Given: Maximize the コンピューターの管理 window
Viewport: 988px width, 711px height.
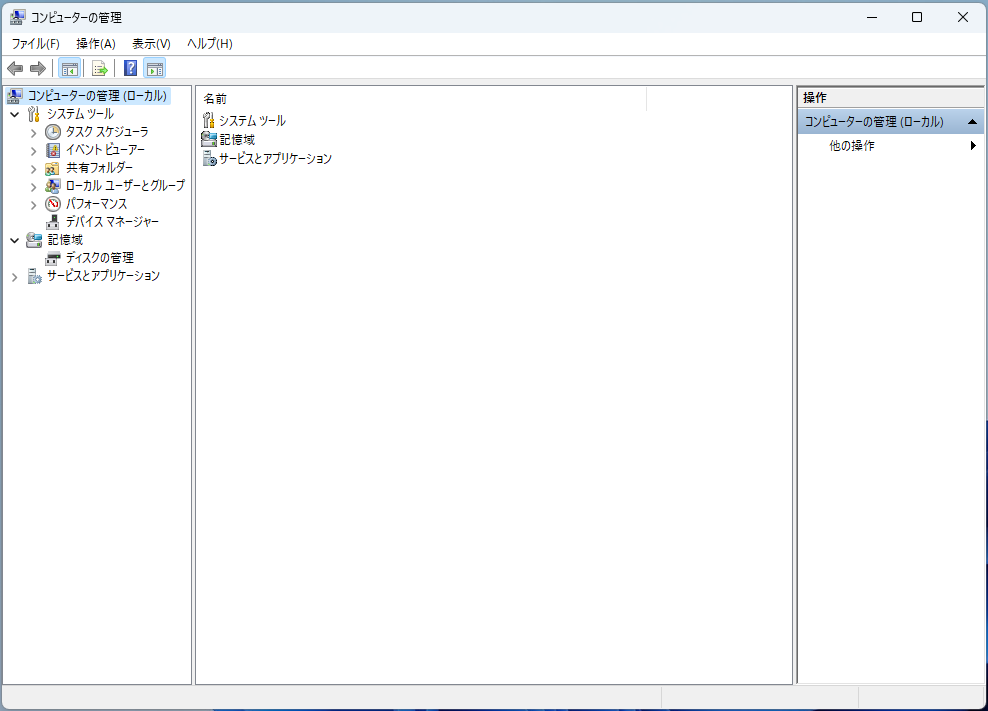Looking at the screenshot, I should pyautogui.click(x=917, y=17).
